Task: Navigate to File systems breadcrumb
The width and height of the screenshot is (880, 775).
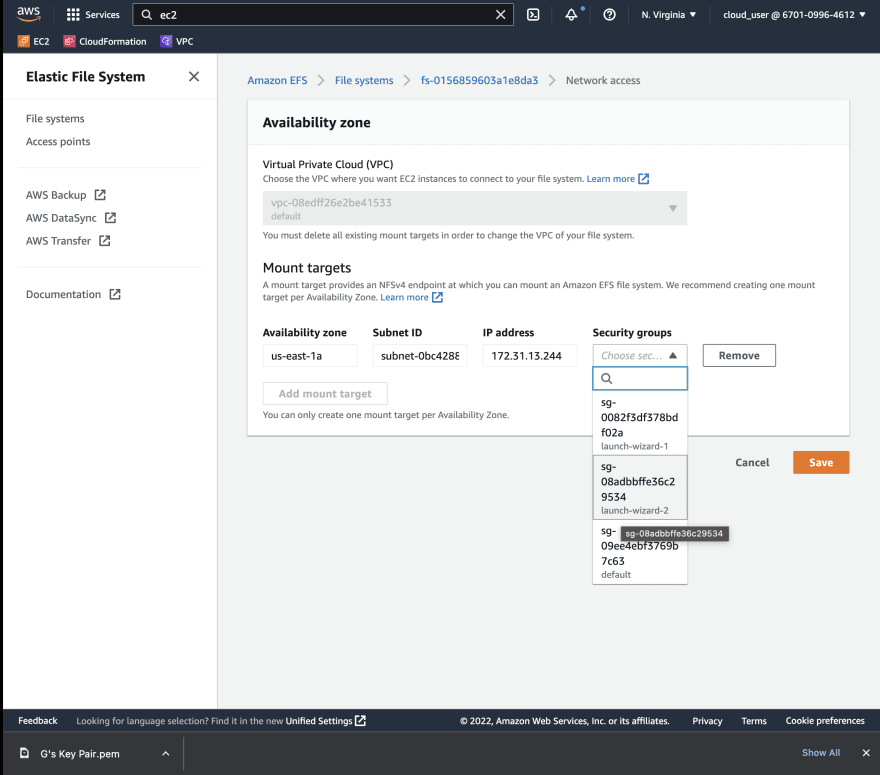Action: [364, 80]
